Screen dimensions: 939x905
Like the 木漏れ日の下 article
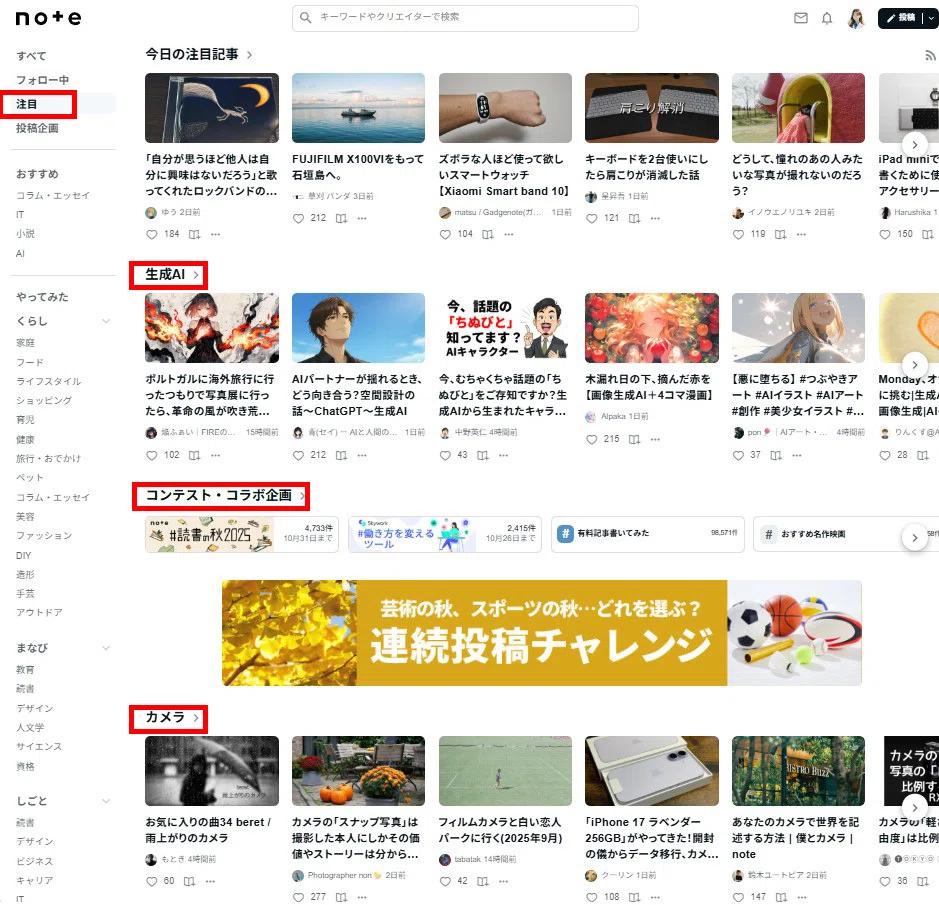(591, 439)
